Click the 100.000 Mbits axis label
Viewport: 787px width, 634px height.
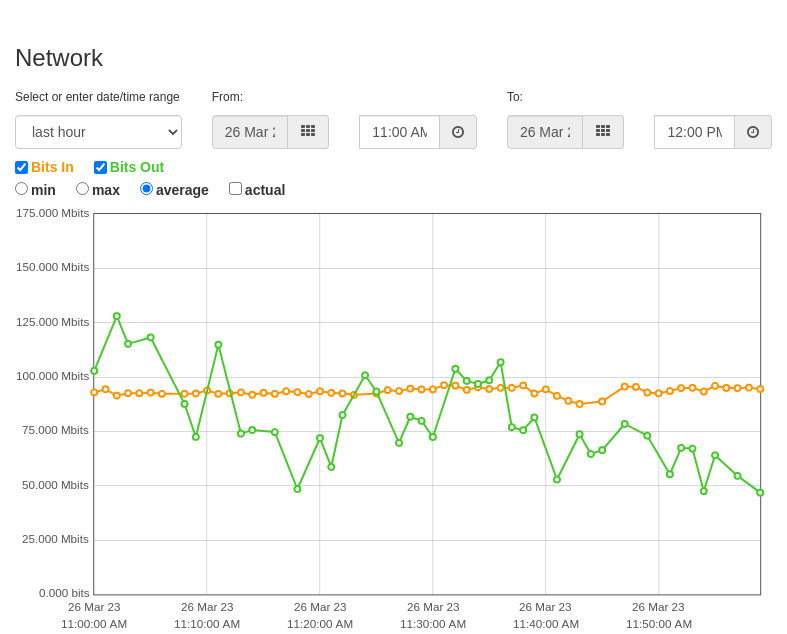[x=53, y=376]
